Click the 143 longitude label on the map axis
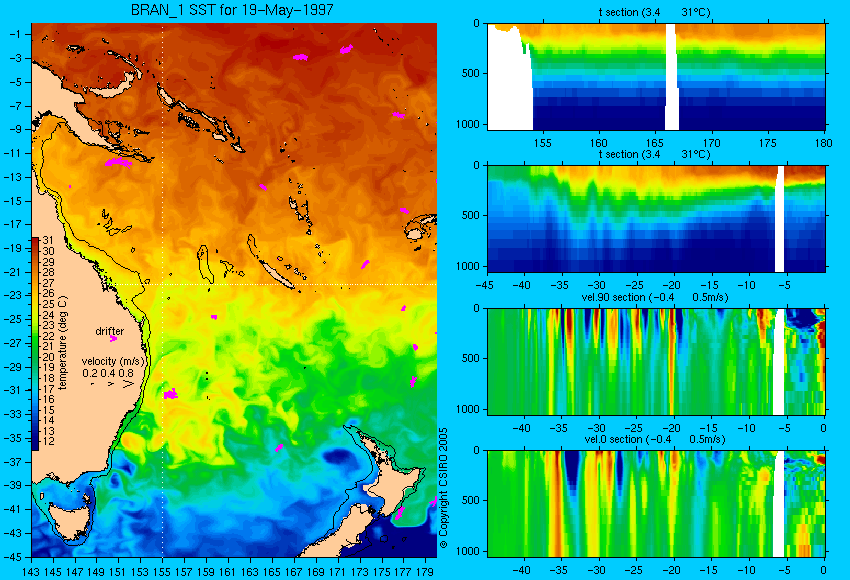 (31, 571)
